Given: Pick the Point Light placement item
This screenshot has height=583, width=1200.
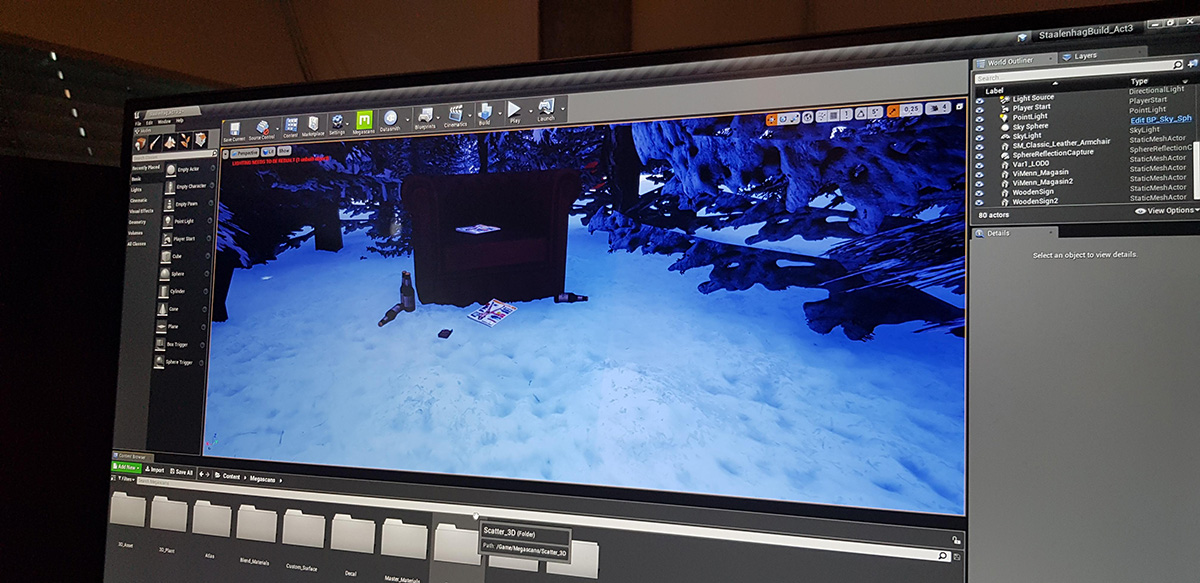Looking at the screenshot, I should [169, 221].
